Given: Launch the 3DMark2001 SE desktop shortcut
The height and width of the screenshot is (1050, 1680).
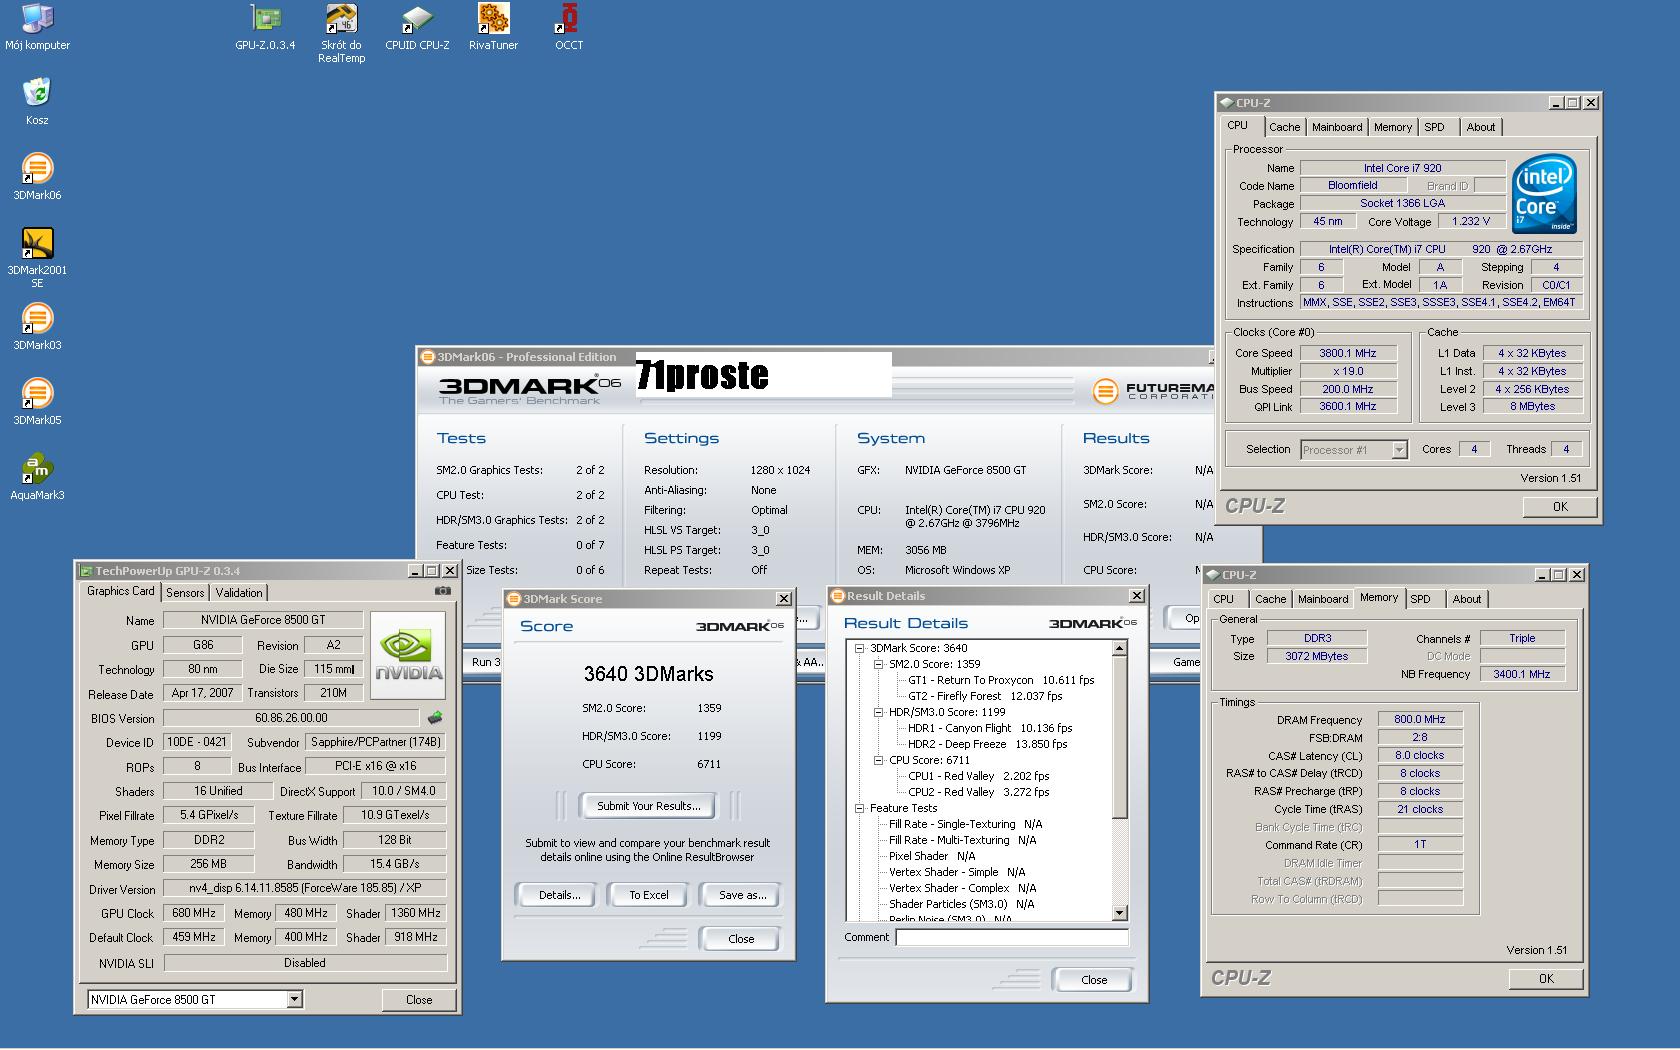Looking at the screenshot, I should [37, 257].
